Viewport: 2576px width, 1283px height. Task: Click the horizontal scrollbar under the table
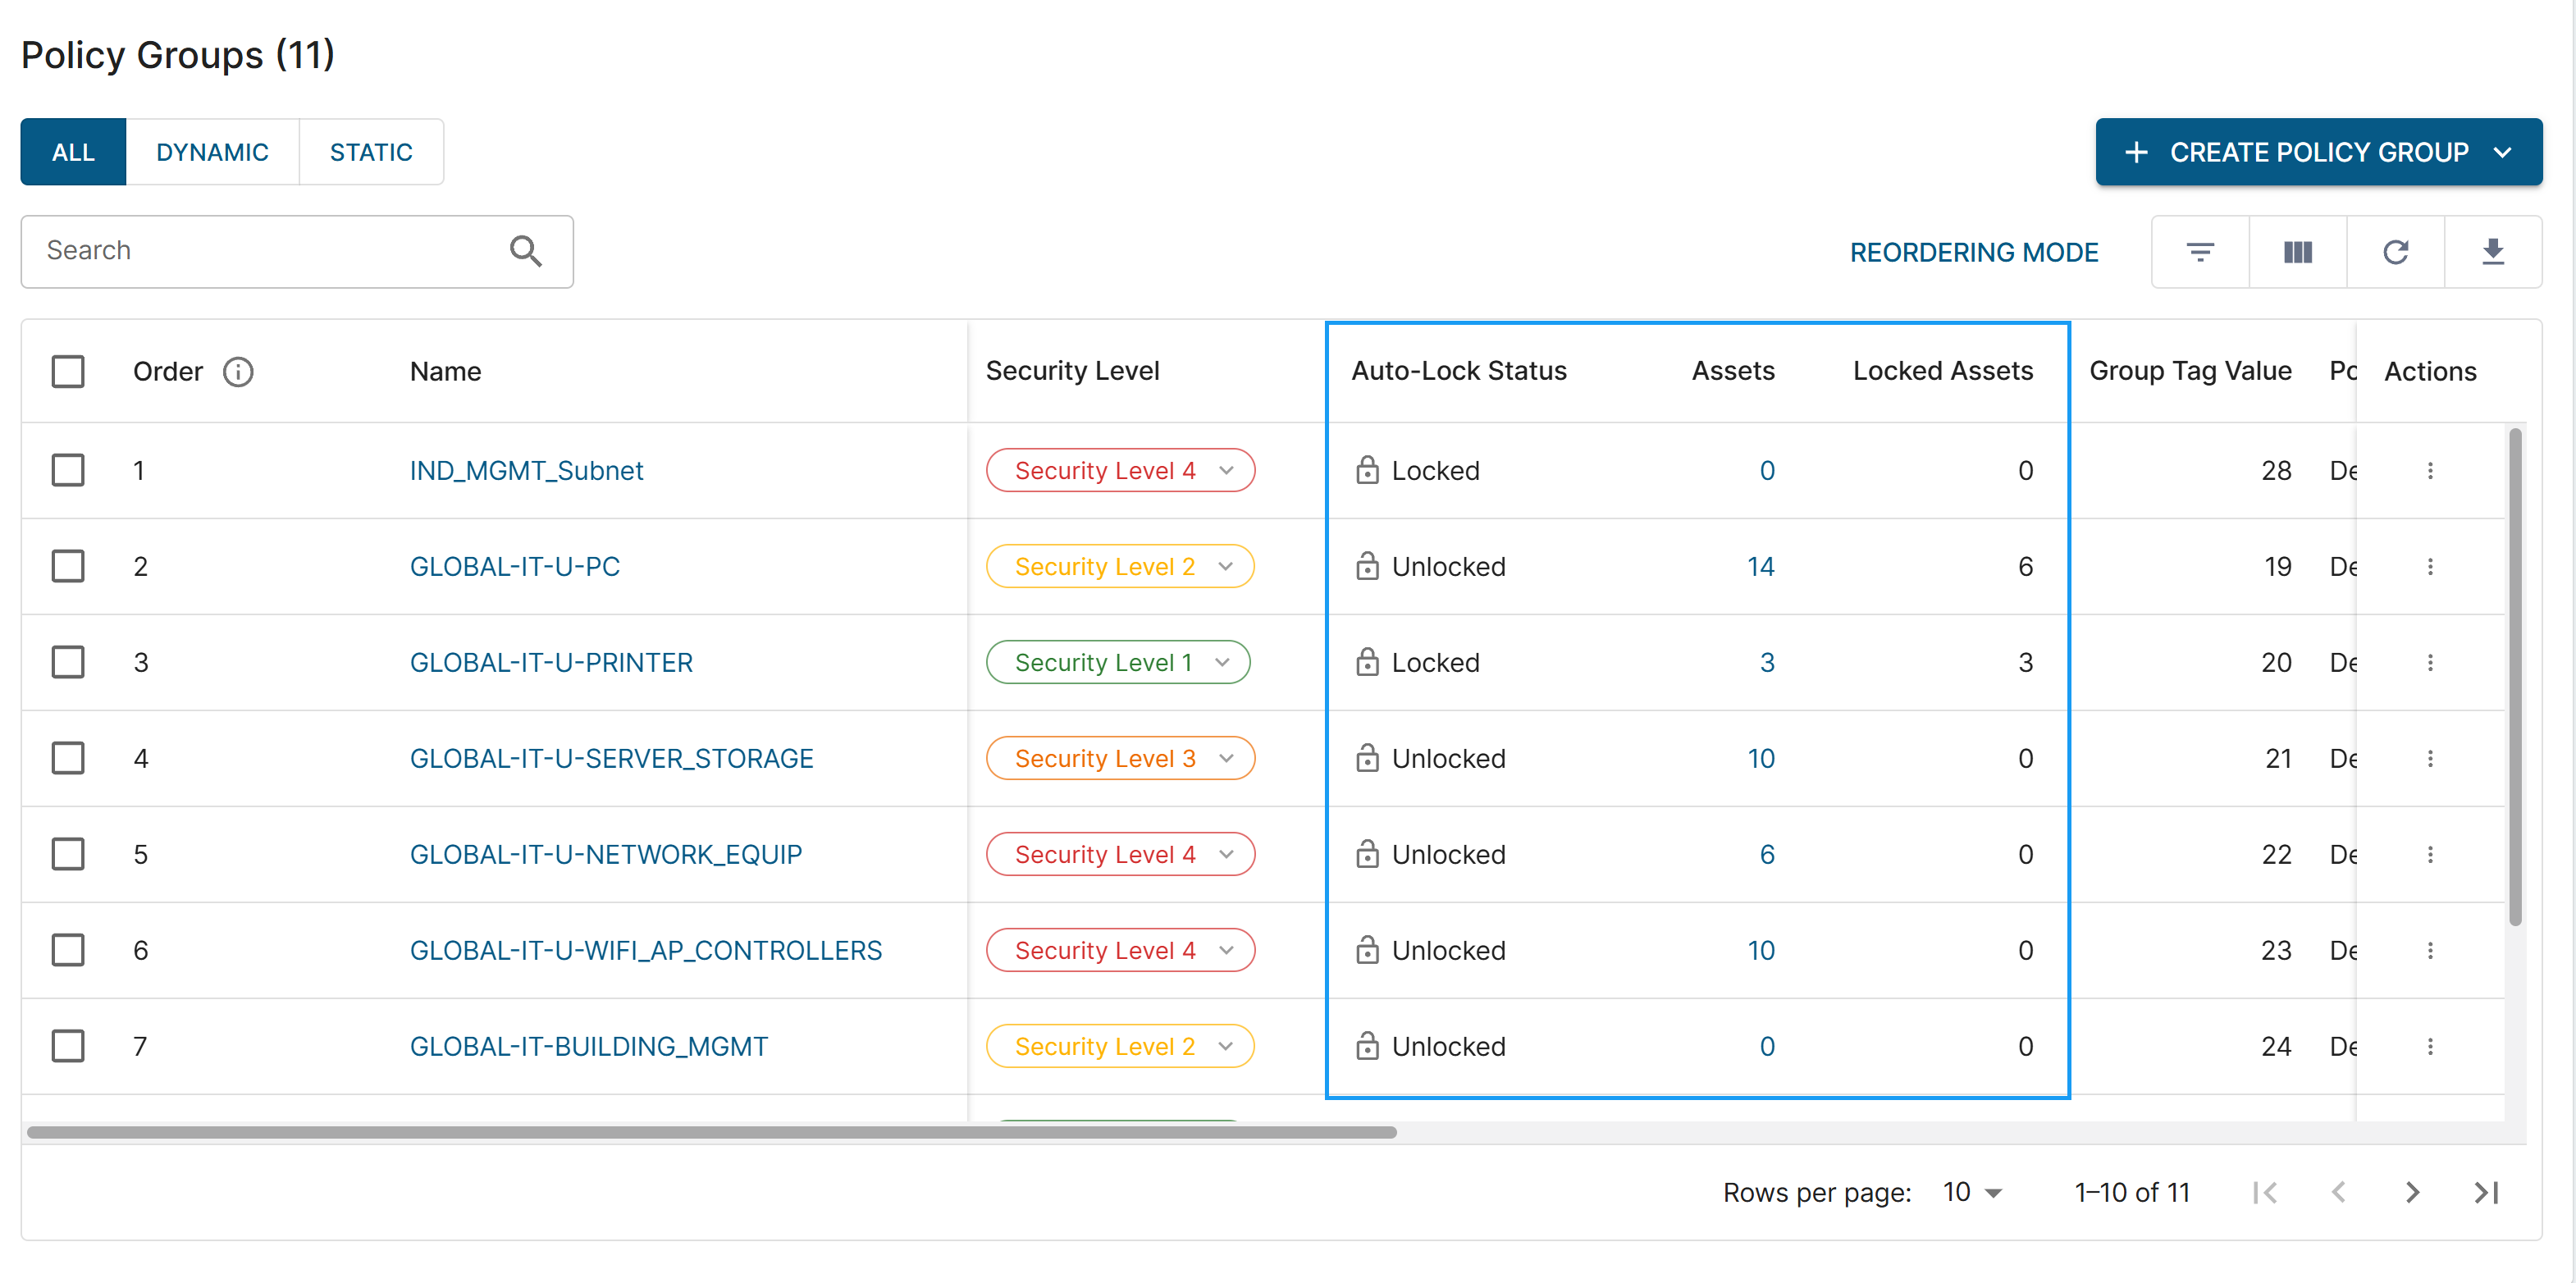(711, 1132)
